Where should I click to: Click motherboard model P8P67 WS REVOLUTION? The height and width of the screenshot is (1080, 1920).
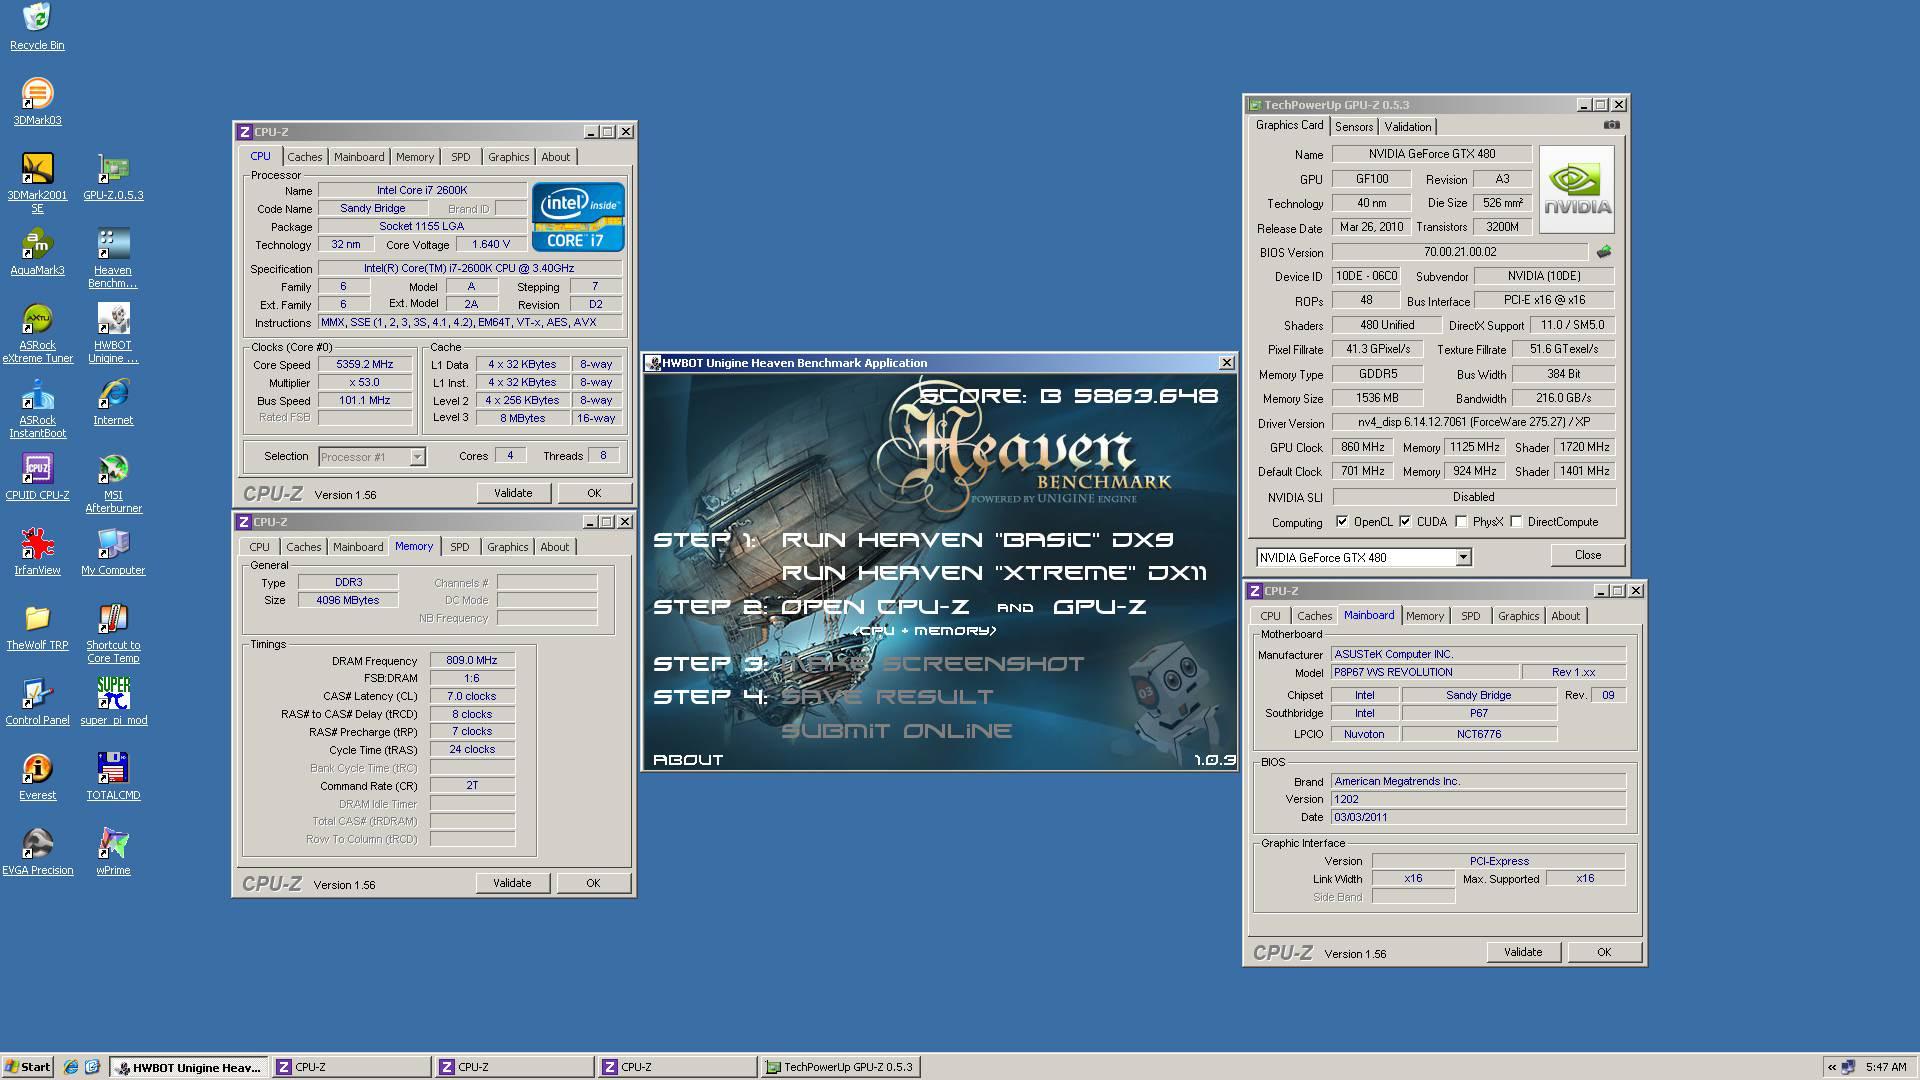1425,672
